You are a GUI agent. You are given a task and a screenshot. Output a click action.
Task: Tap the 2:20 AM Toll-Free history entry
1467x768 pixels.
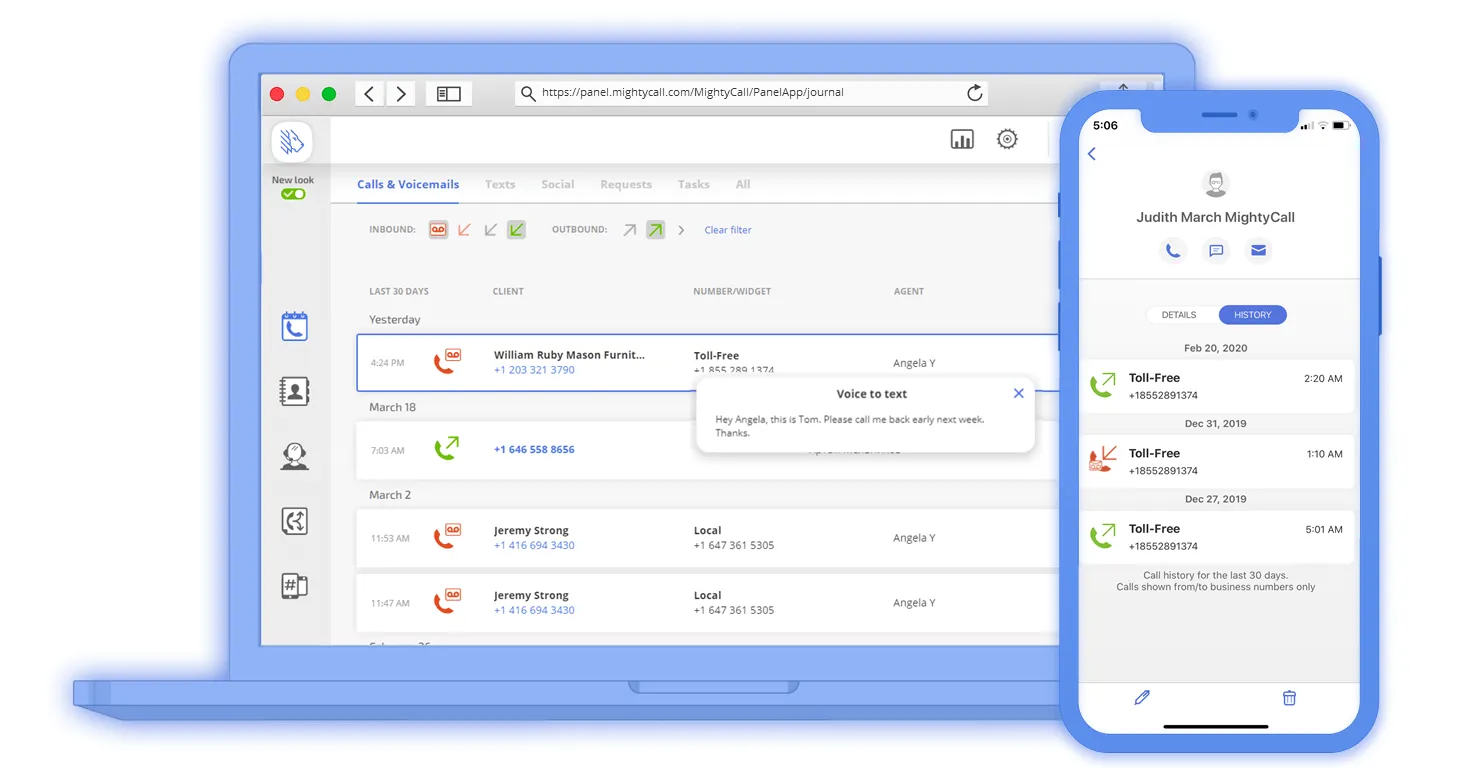pyautogui.click(x=1216, y=386)
